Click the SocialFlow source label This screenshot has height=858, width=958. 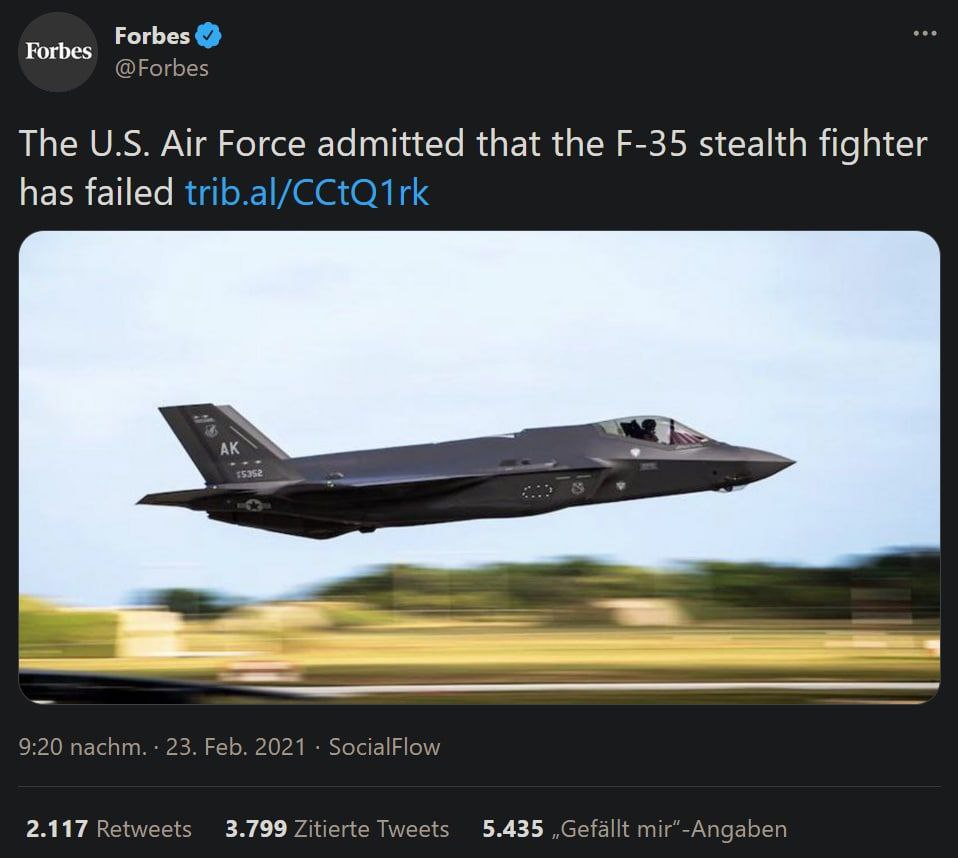coord(384,747)
